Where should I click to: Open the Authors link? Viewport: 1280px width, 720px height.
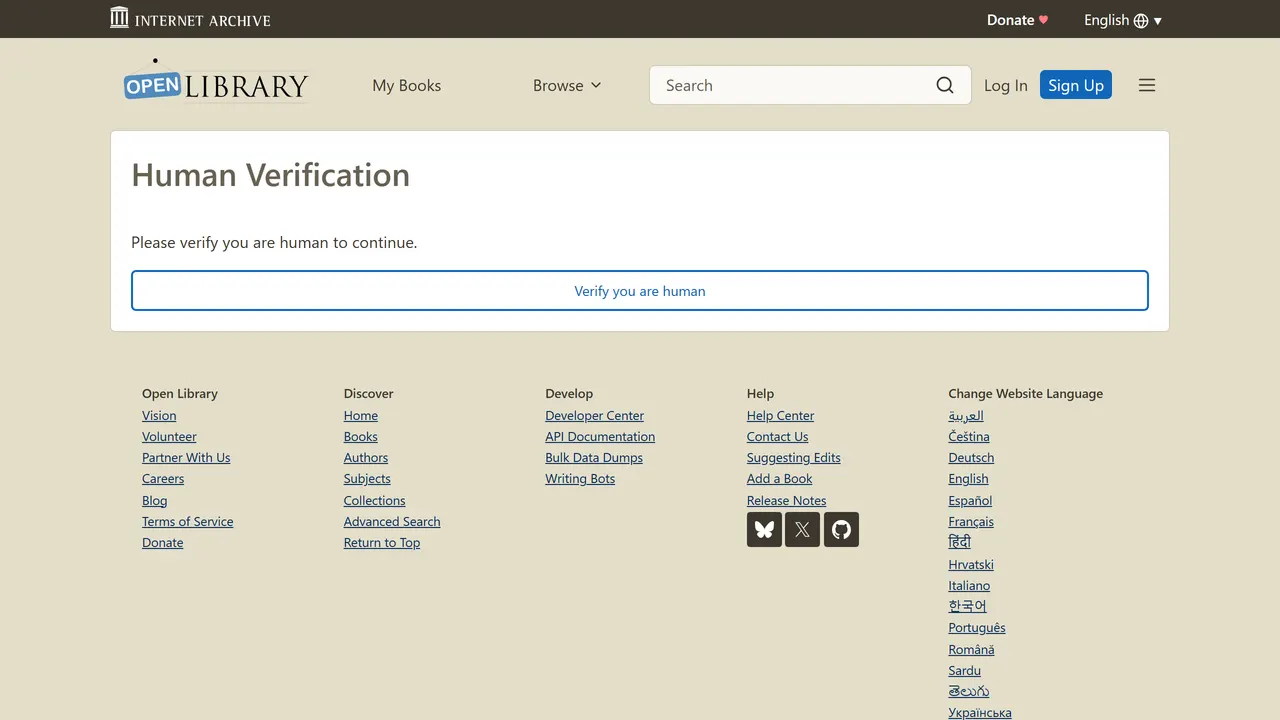[x=366, y=458]
